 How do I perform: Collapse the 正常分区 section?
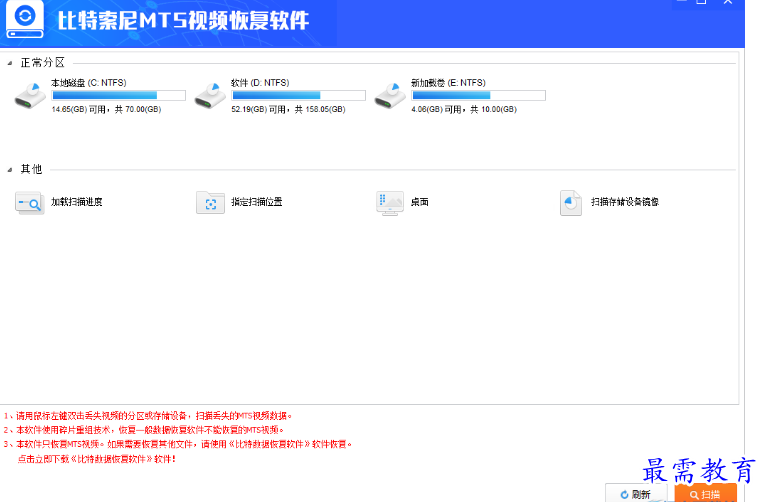[10, 63]
